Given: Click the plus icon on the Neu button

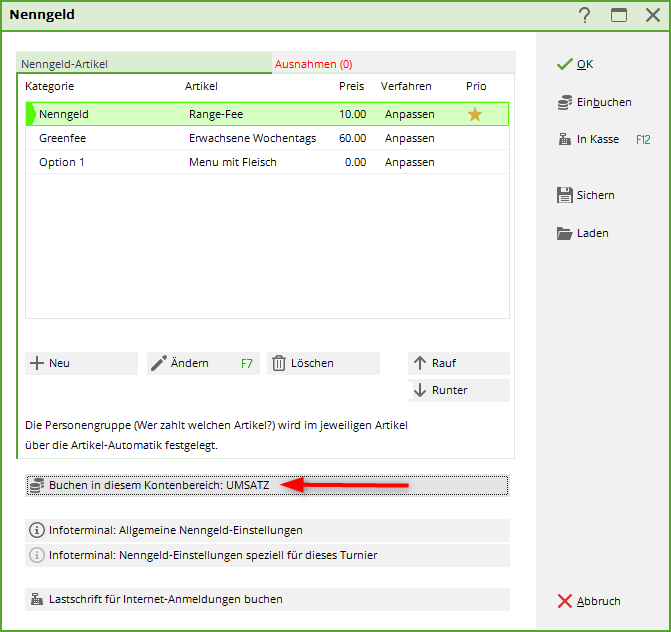Looking at the screenshot, I should (37, 363).
